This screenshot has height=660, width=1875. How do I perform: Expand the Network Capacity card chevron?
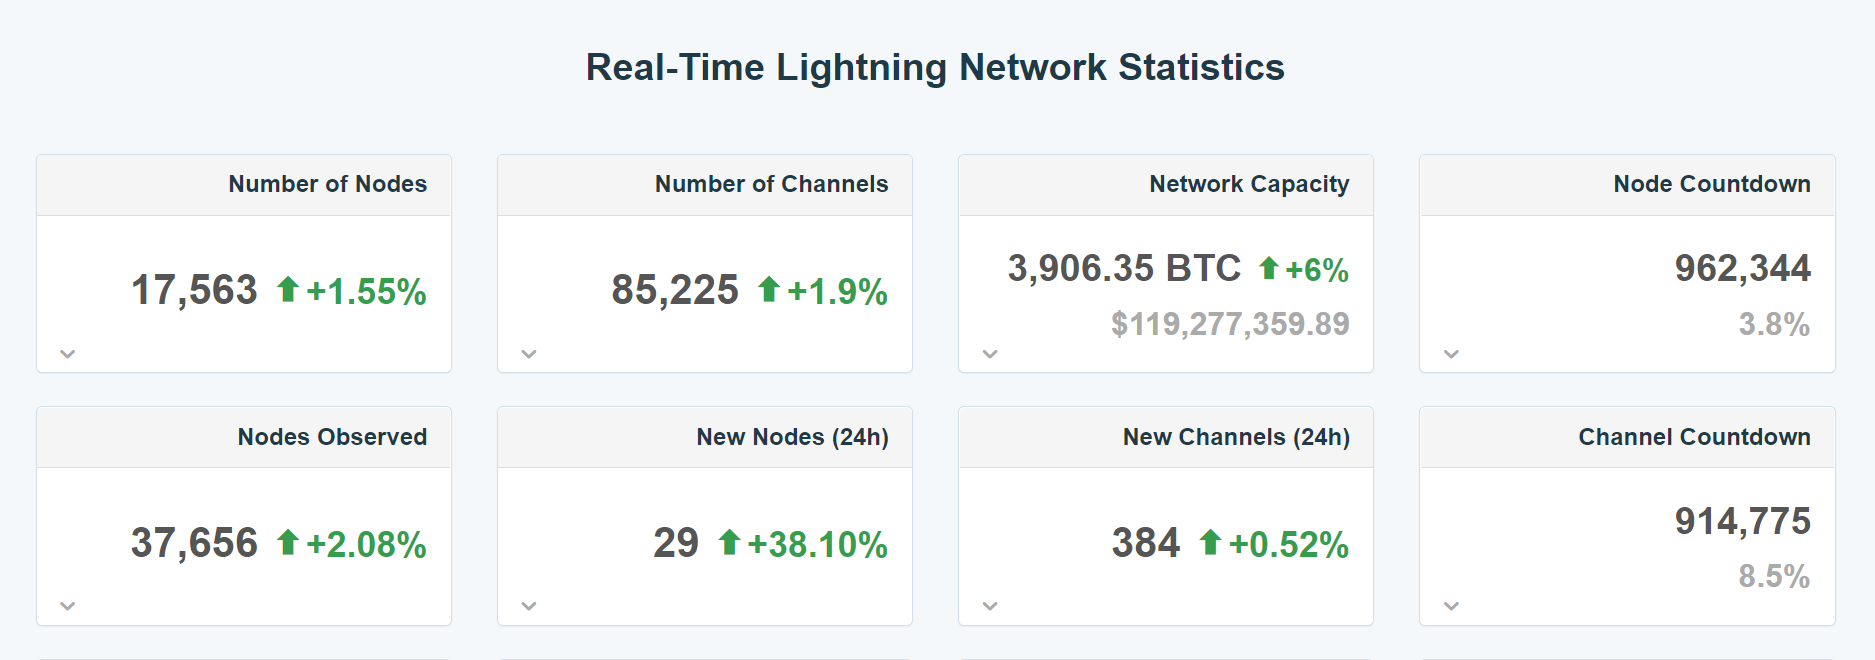coord(990,354)
